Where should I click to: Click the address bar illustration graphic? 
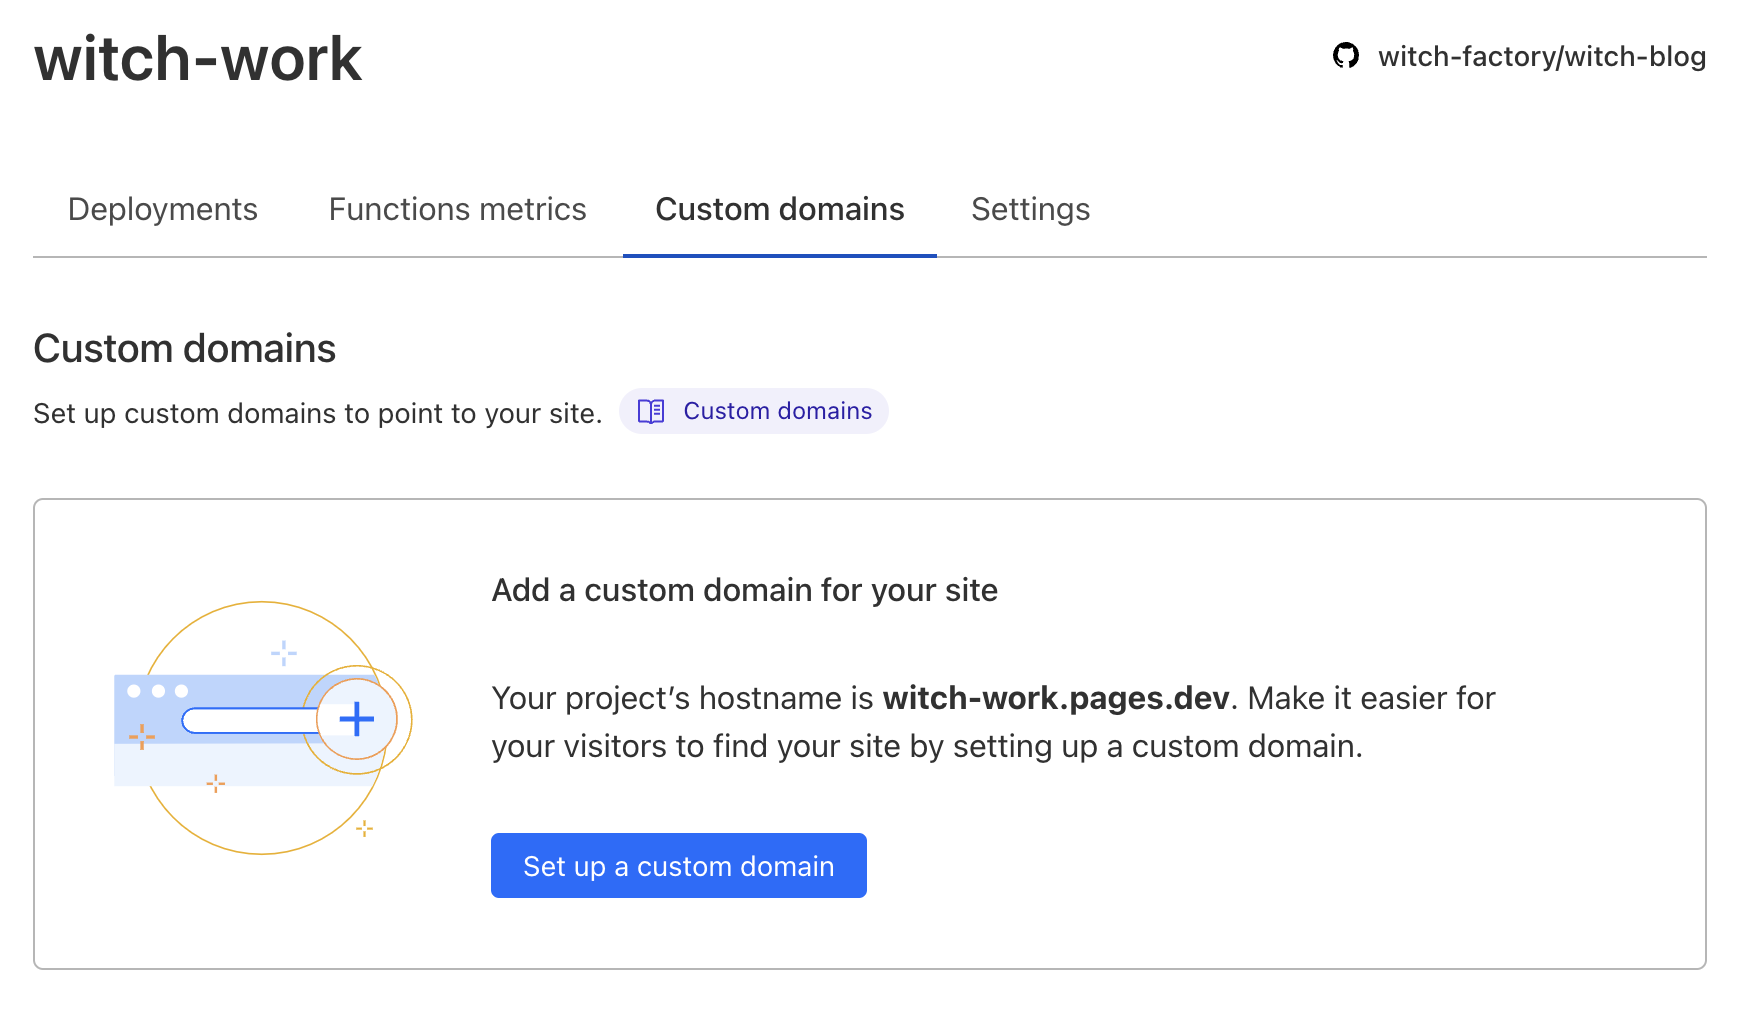(249, 718)
